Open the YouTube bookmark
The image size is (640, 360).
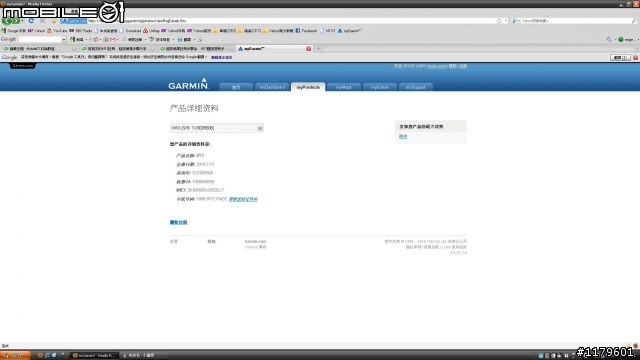pos(57,31)
